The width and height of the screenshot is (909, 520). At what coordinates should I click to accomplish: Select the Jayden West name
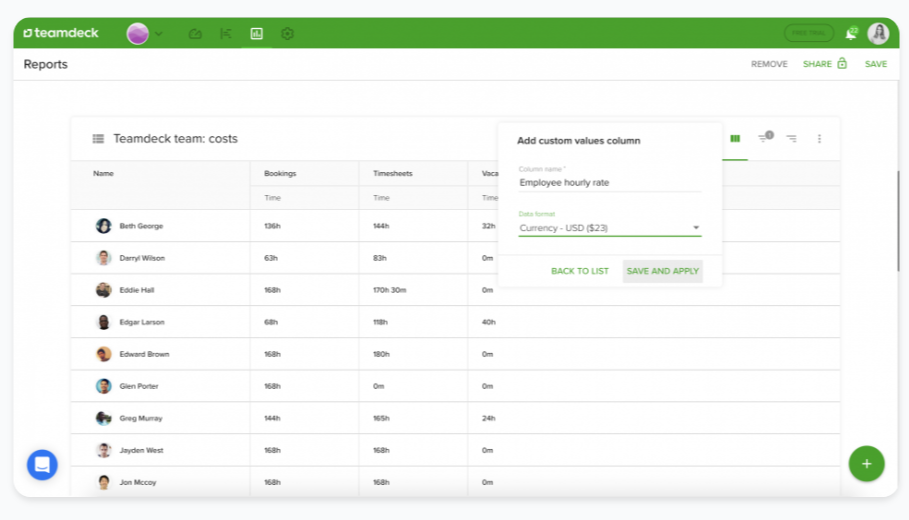pos(141,450)
